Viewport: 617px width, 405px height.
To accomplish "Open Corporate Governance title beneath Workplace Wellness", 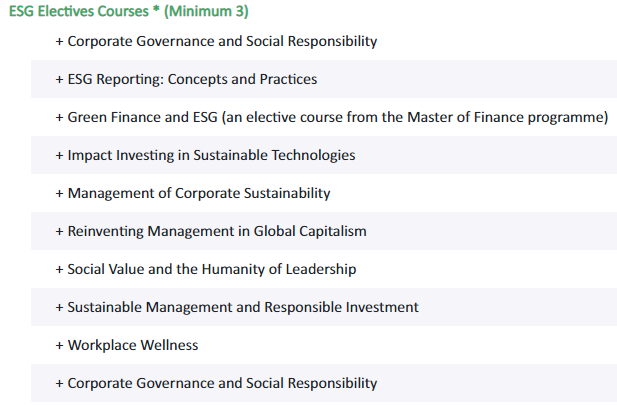I will point(222,383).
